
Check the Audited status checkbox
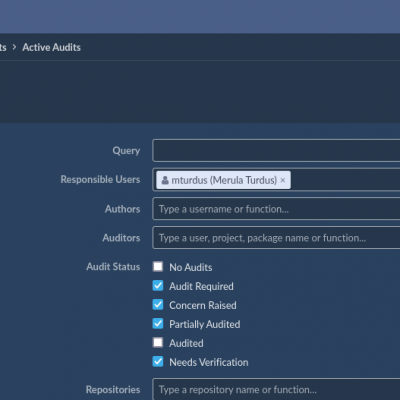point(158,343)
